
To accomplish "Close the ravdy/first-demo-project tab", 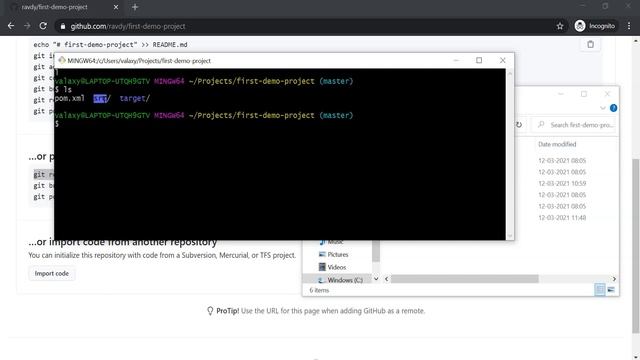I will click(116, 7).
